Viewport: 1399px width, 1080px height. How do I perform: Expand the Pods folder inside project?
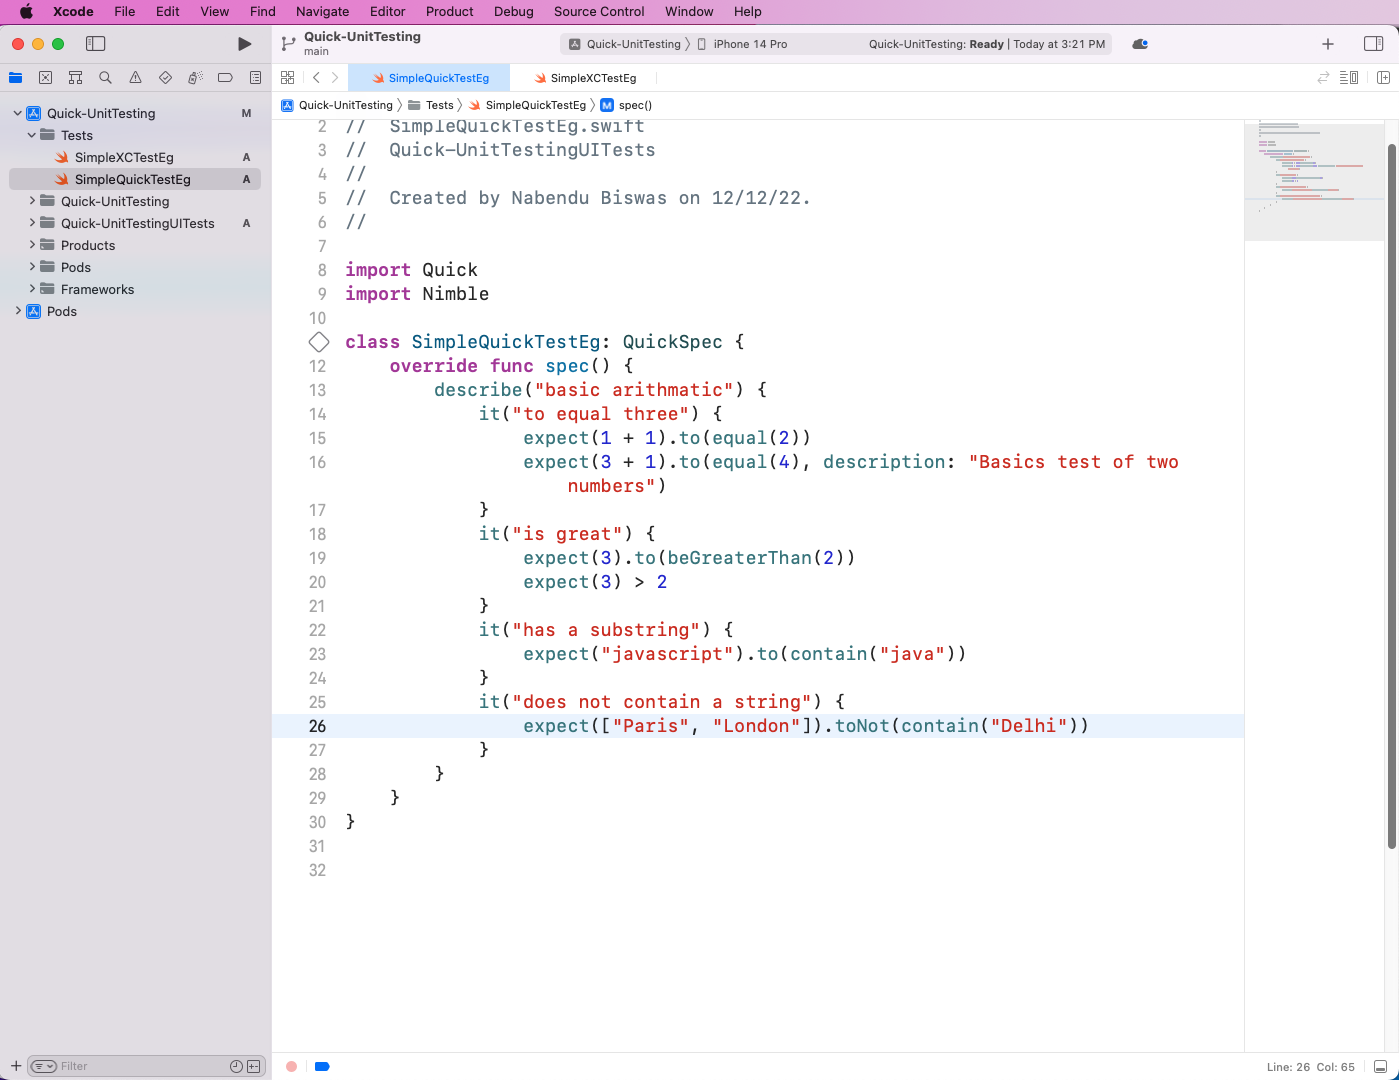point(32,267)
